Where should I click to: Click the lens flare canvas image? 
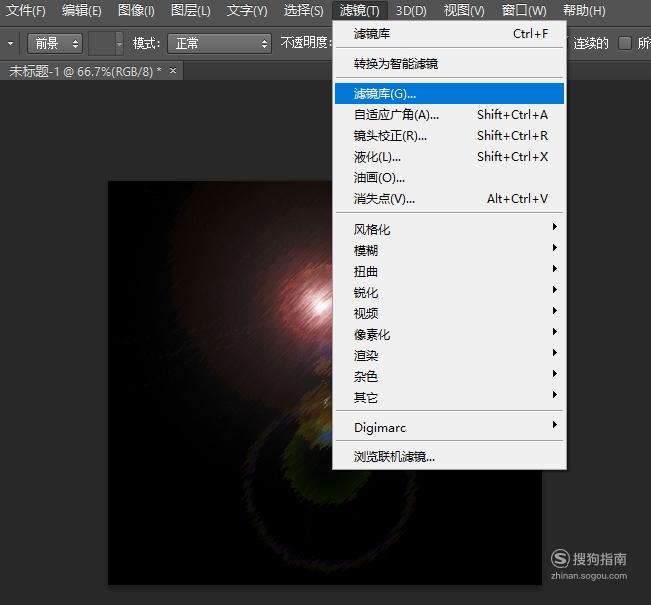[x=220, y=383]
